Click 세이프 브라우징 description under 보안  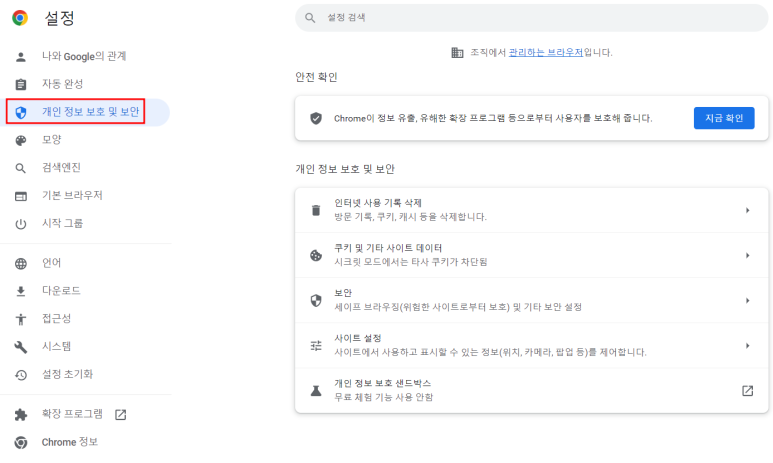pos(458,307)
